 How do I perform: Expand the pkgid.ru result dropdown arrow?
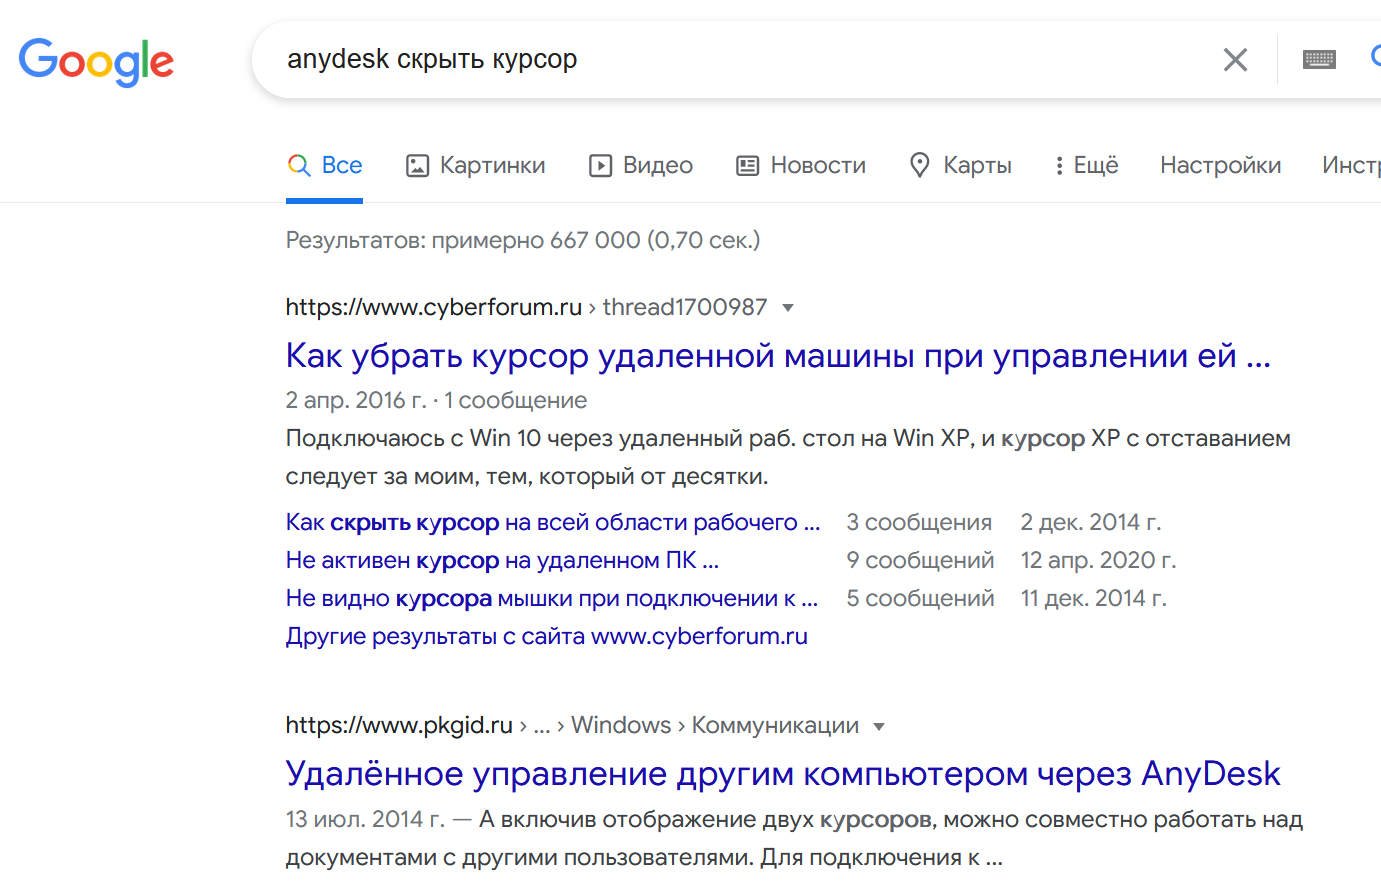click(879, 727)
